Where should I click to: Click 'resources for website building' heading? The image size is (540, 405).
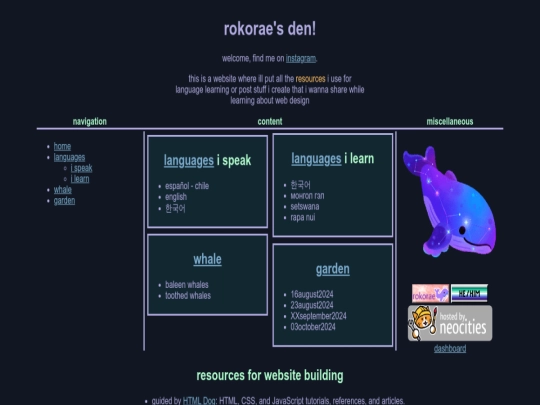click(x=270, y=375)
